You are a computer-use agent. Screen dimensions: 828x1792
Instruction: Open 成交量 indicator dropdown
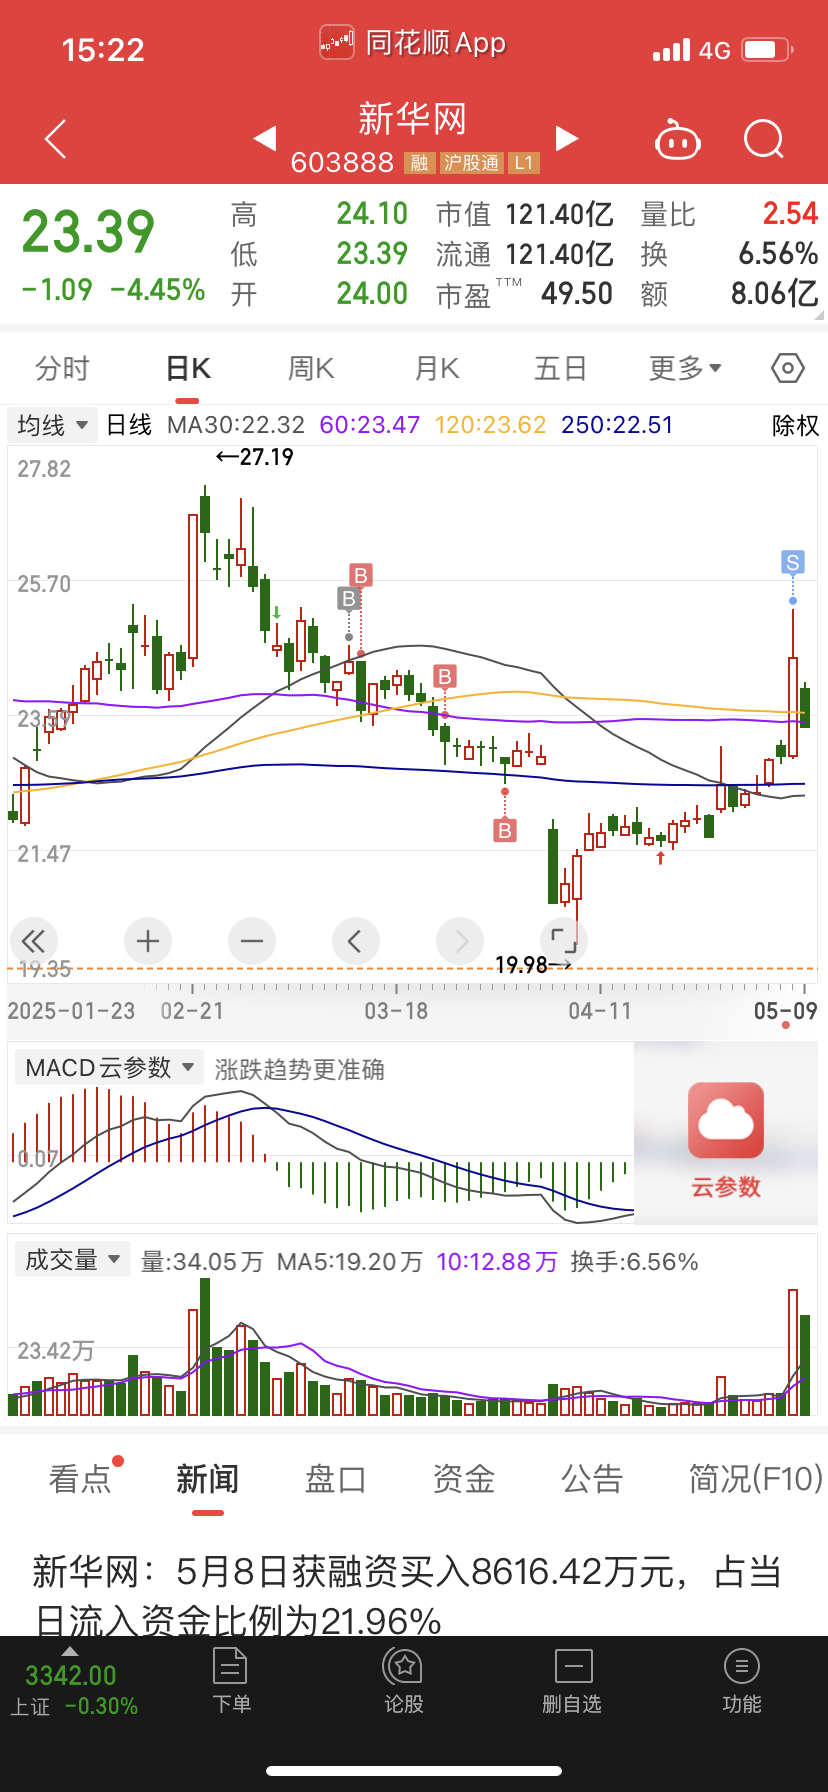tap(72, 1260)
